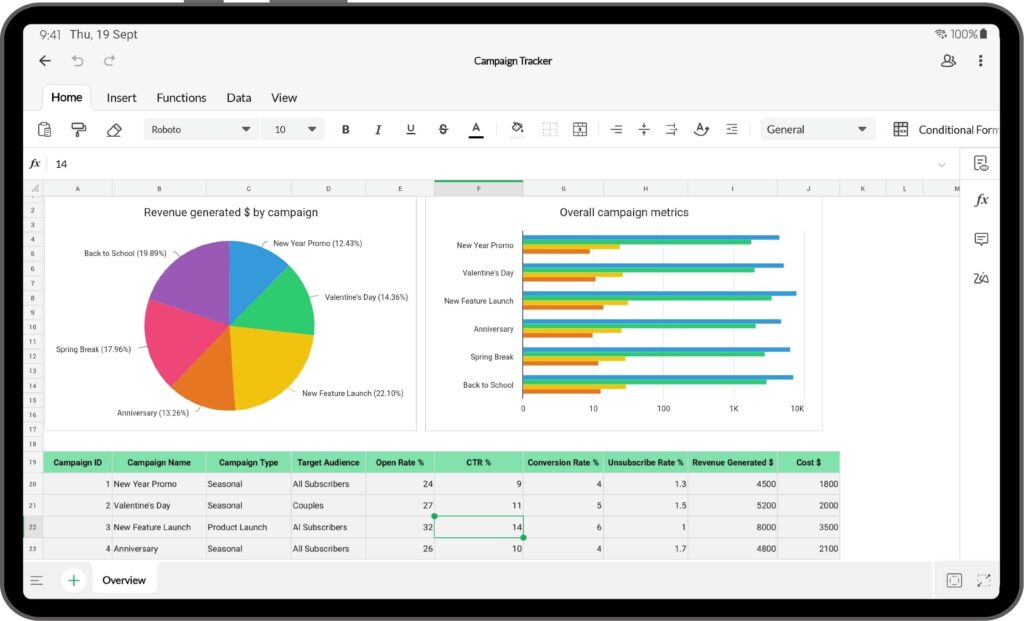The height and width of the screenshot is (621, 1024).
Task: Click the Unsubscribe Rate % header cell
Action: pyautogui.click(x=645, y=462)
